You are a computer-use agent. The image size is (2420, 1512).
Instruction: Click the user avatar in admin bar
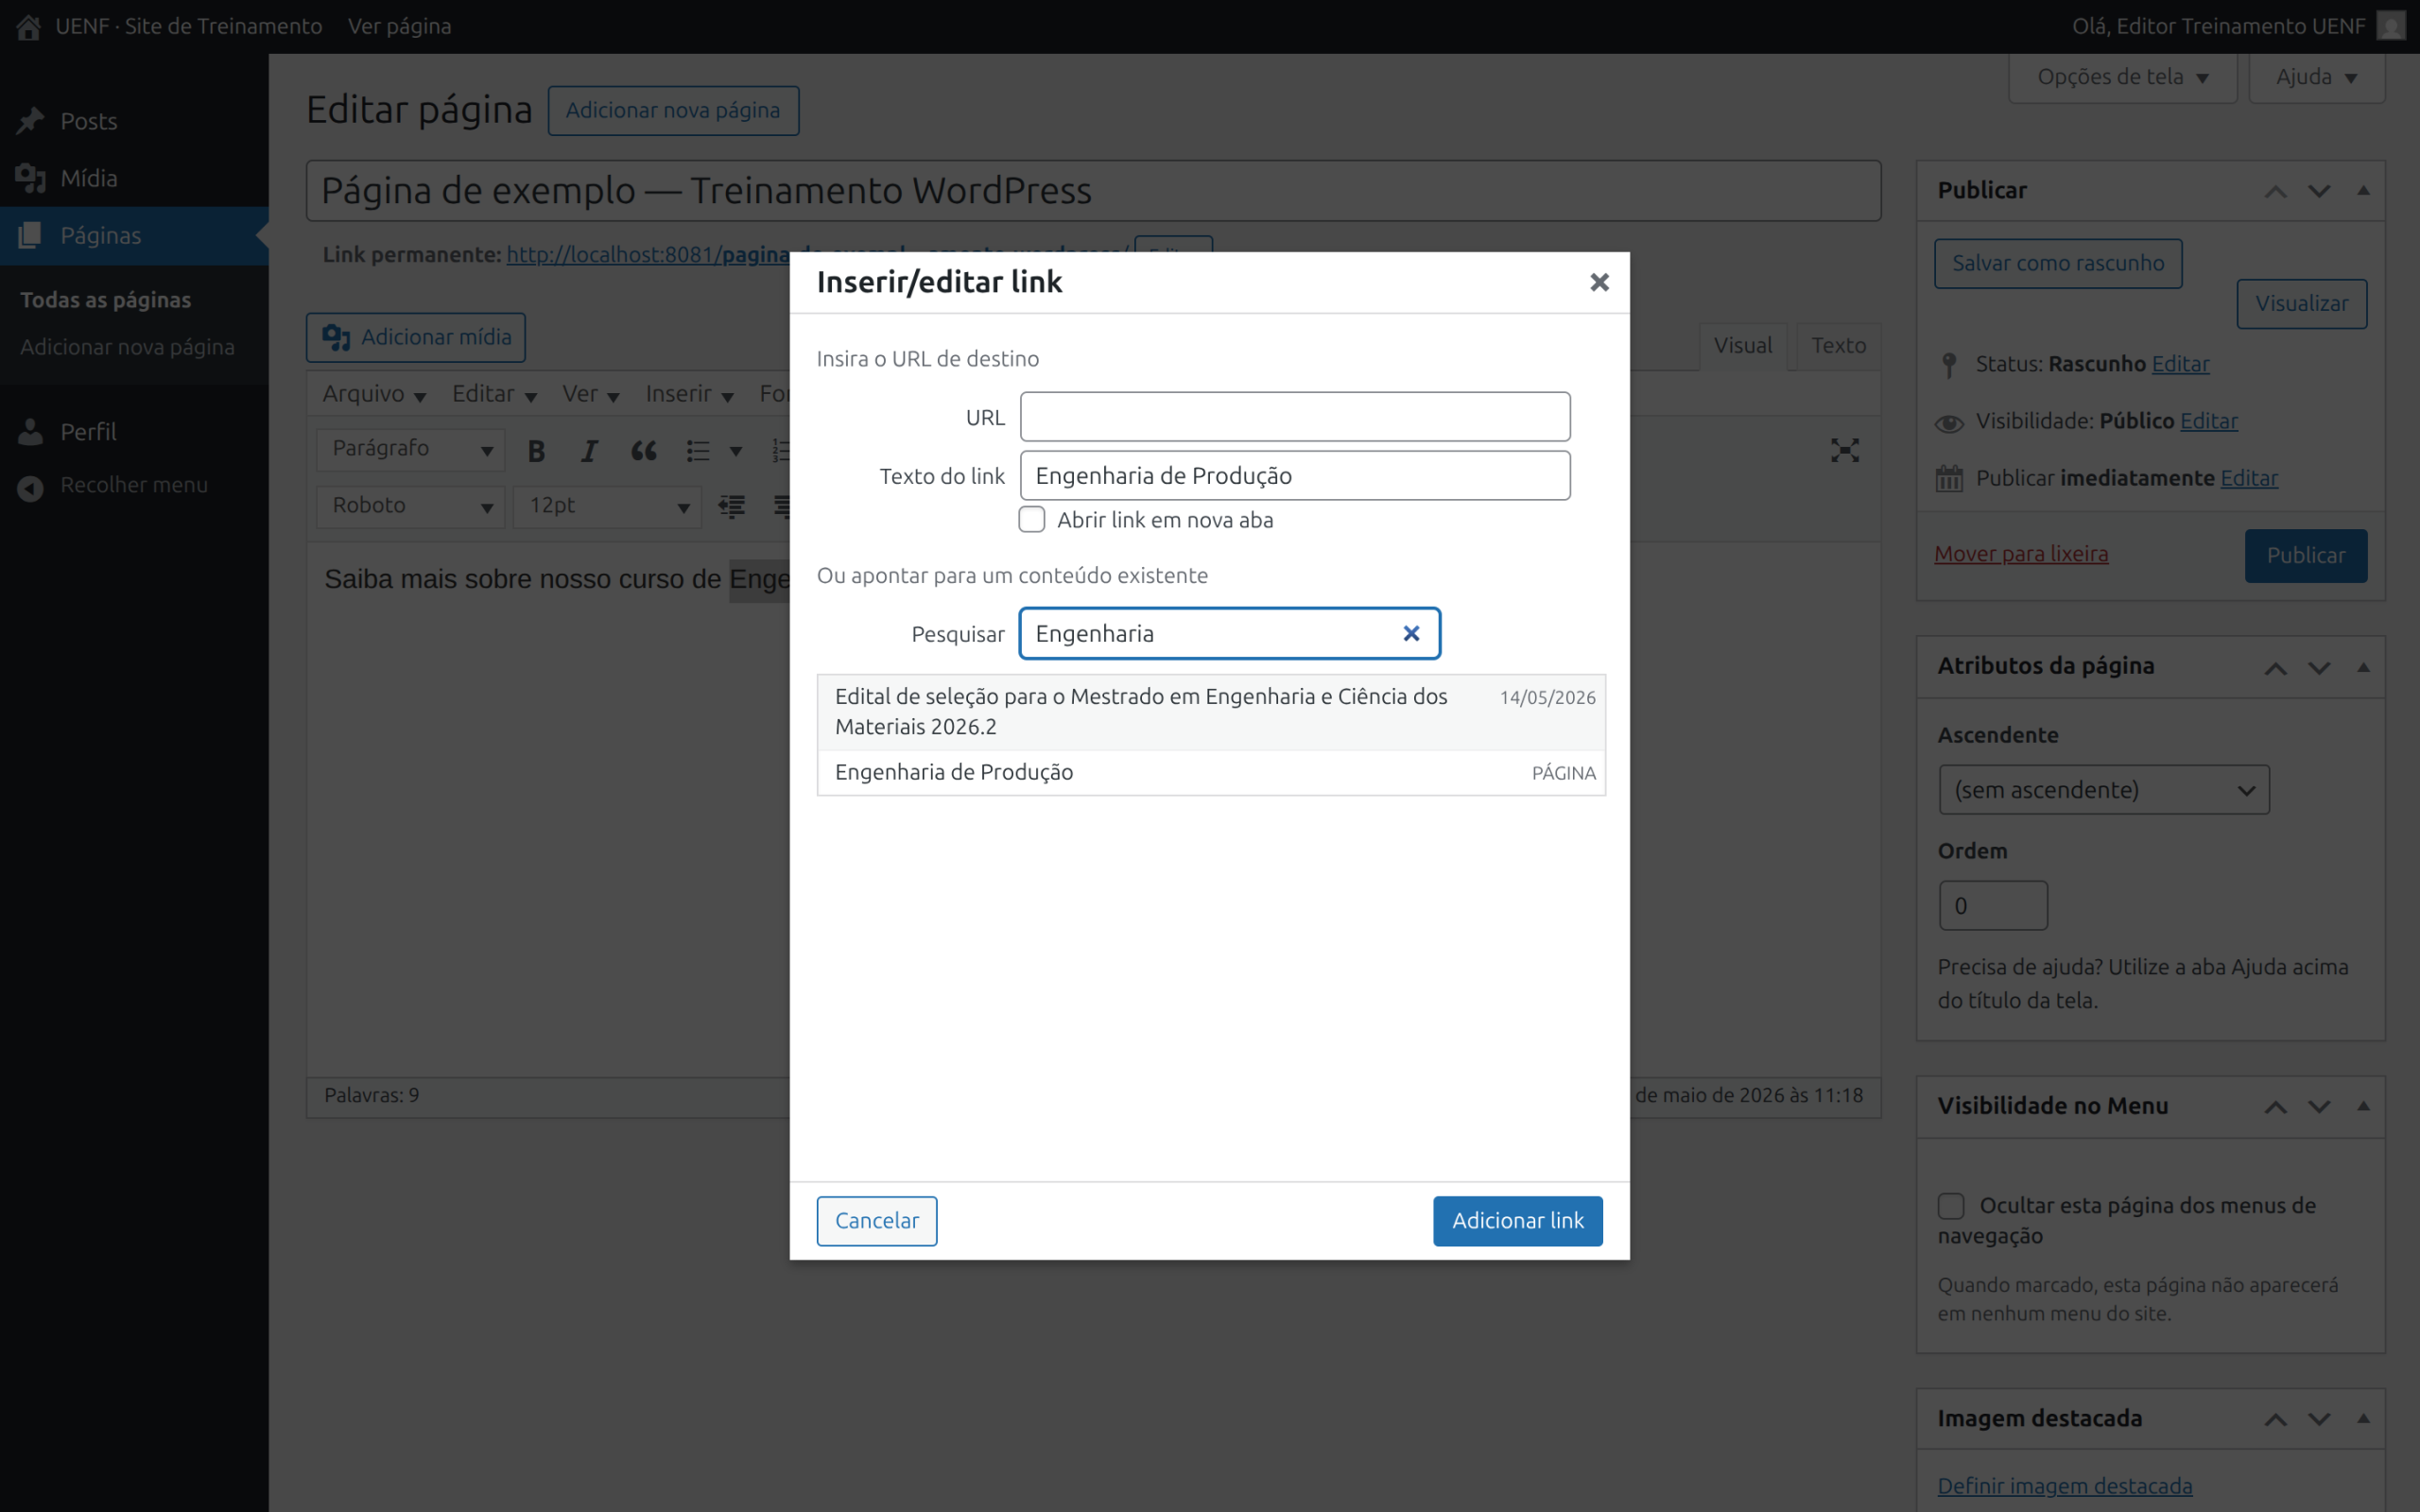2390,26
